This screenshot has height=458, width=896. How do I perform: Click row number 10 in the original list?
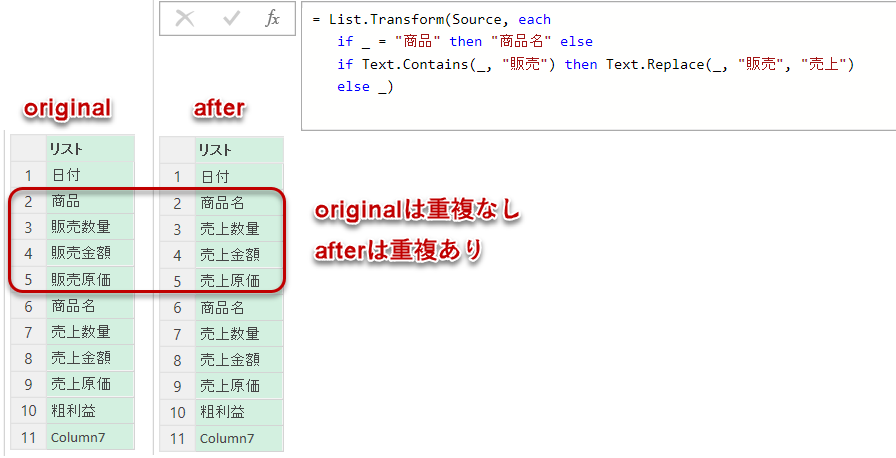[29, 411]
